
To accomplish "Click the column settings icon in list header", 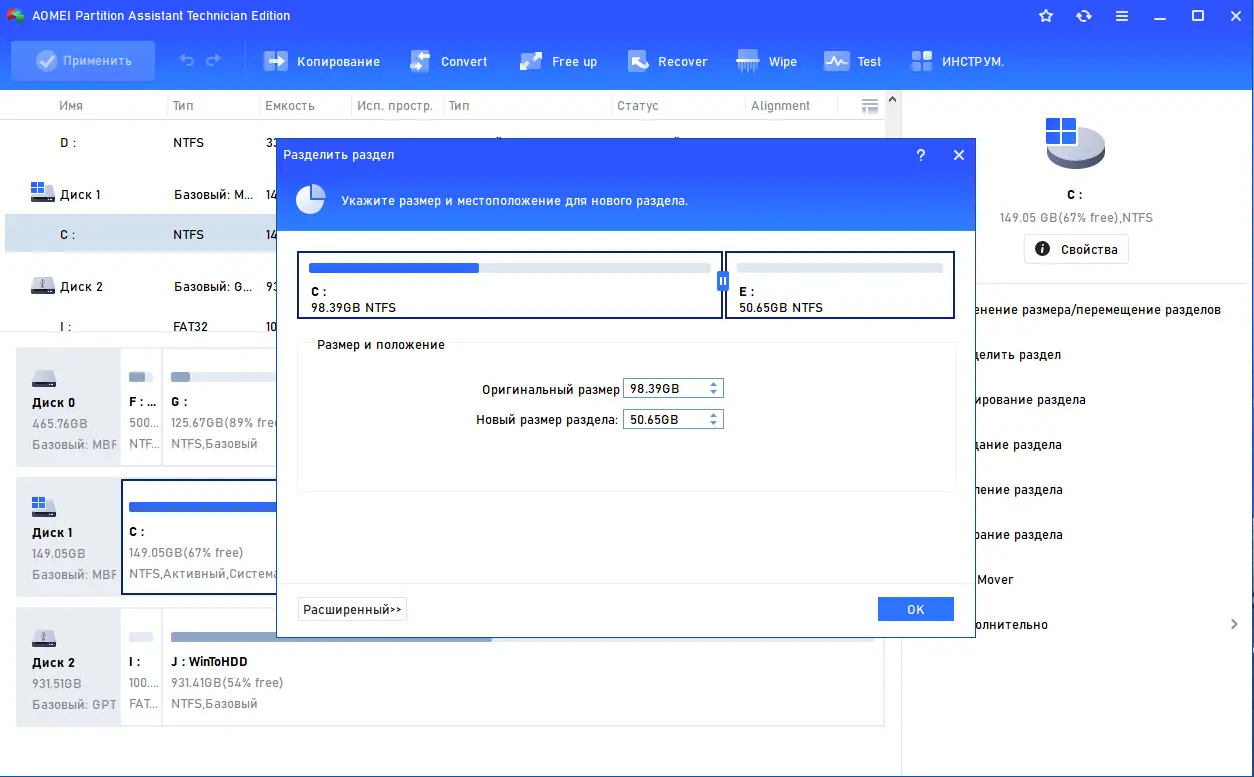I will tap(870, 106).
